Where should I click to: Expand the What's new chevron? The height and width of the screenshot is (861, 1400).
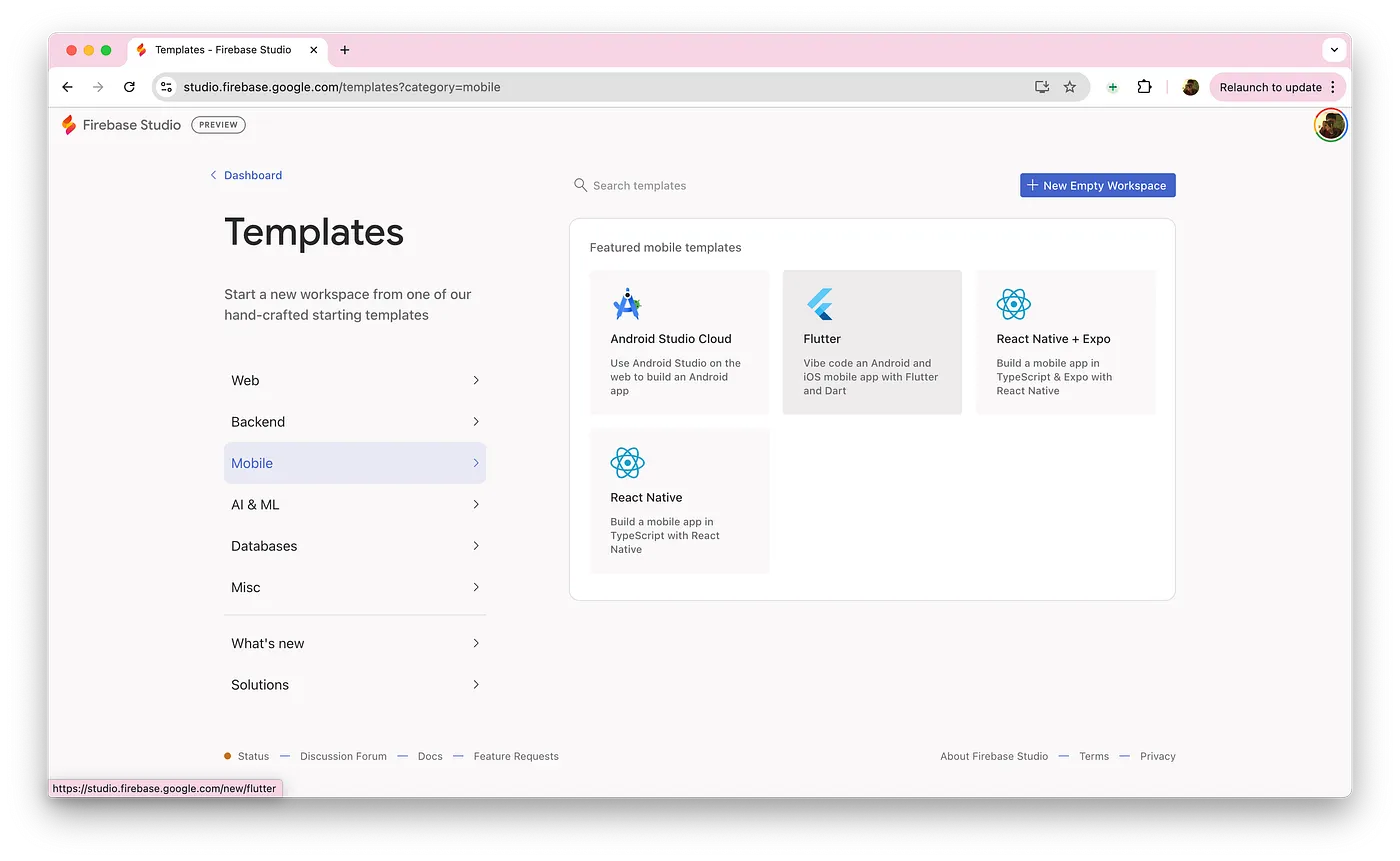tap(476, 643)
